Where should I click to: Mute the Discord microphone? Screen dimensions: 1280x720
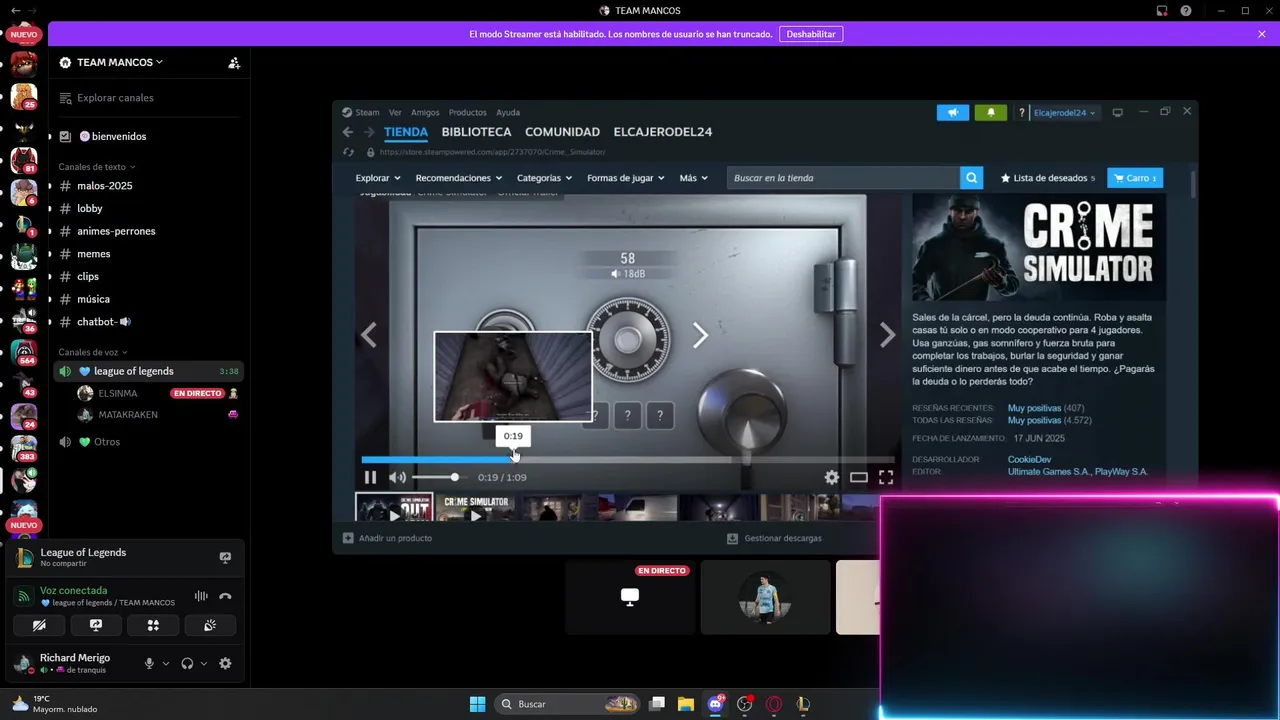click(x=149, y=663)
